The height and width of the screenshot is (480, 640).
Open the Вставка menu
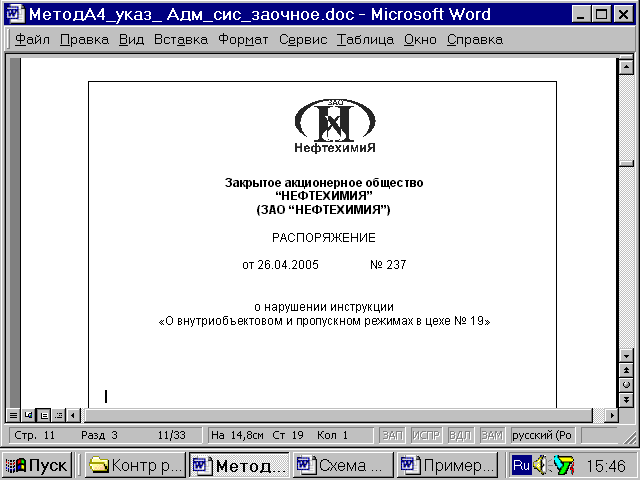(181, 40)
